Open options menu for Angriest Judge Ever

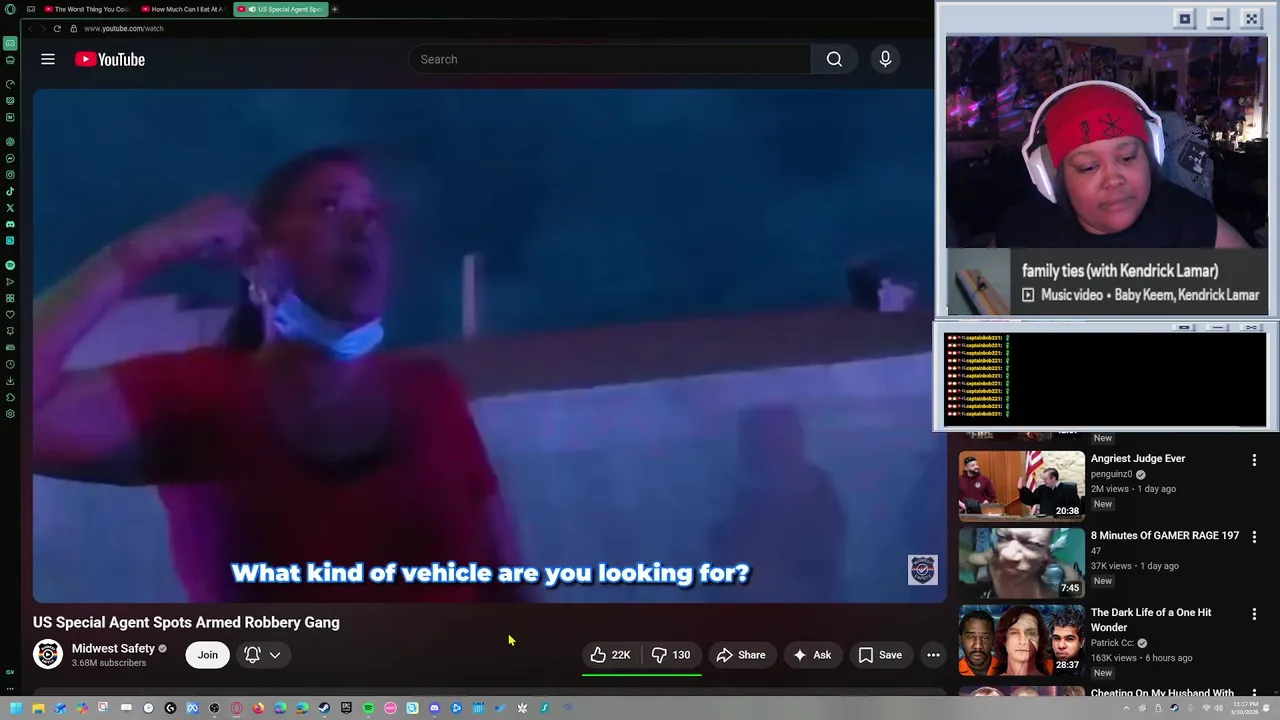[x=1254, y=460]
